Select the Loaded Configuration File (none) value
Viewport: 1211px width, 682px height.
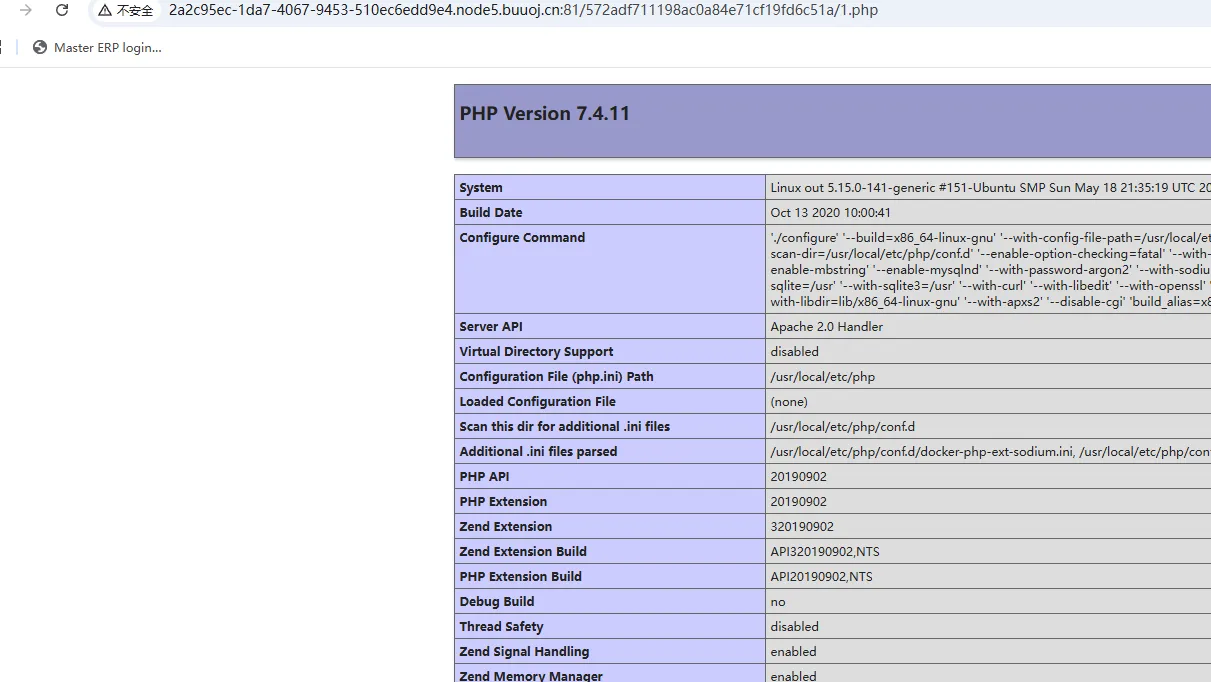point(789,402)
